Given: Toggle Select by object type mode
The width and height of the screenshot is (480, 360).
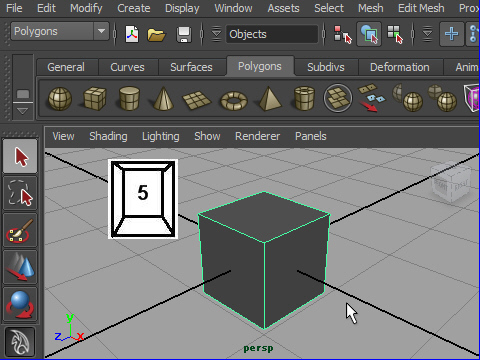Looking at the screenshot, I should pos(369,34).
